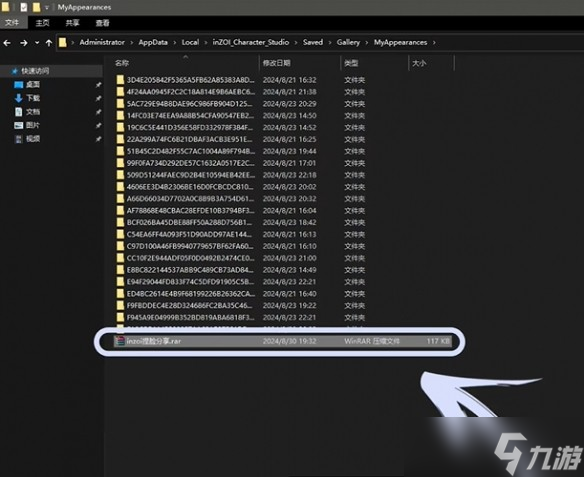The width and height of the screenshot is (584, 477).
Task: Expand chevron after AppData in breadcrumb
Action: 174,43
